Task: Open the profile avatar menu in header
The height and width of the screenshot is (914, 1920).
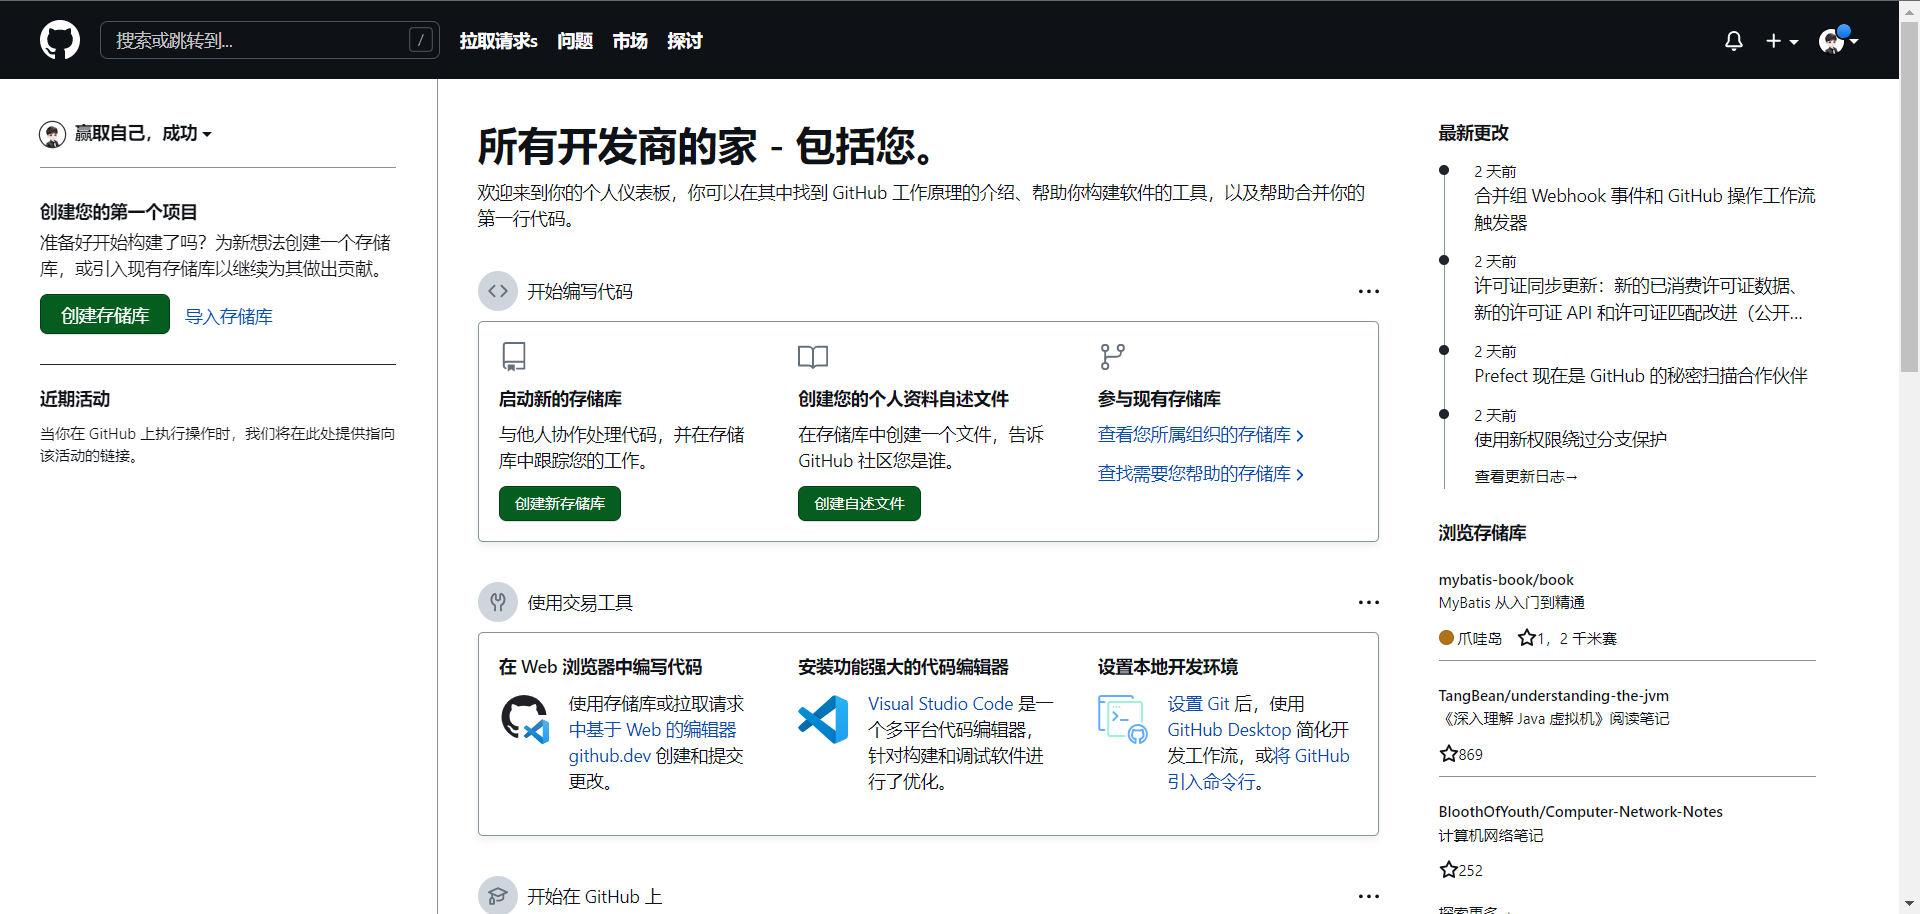Action: [x=1838, y=40]
